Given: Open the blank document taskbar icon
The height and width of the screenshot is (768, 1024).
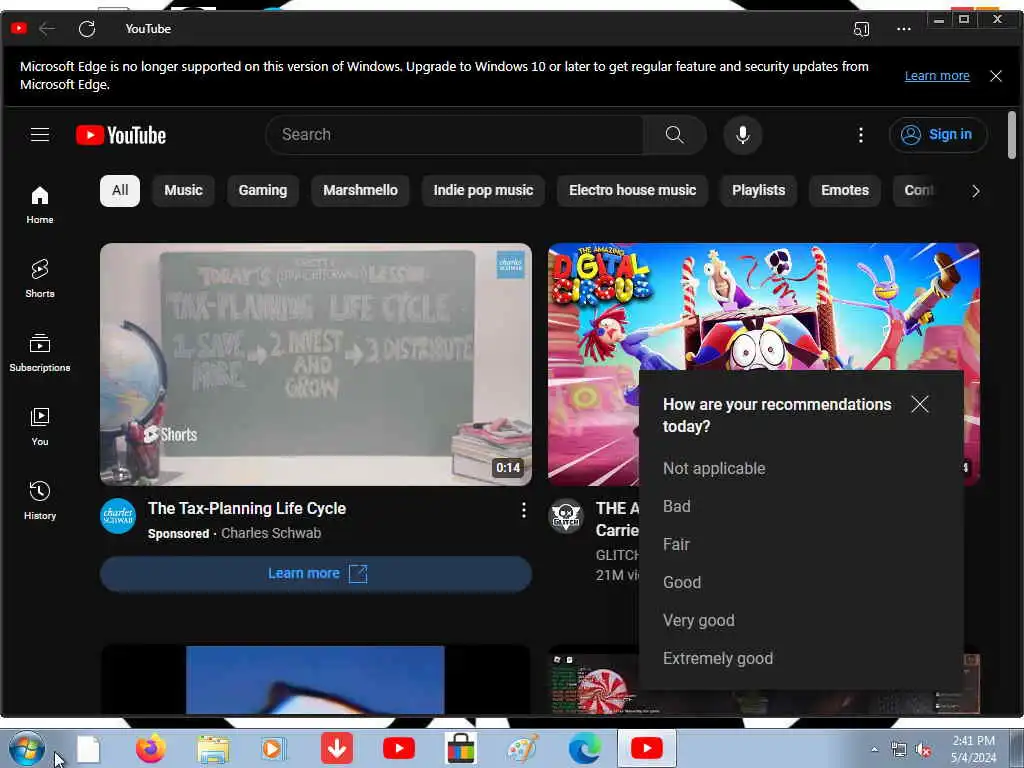Looking at the screenshot, I should coord(88,749).
